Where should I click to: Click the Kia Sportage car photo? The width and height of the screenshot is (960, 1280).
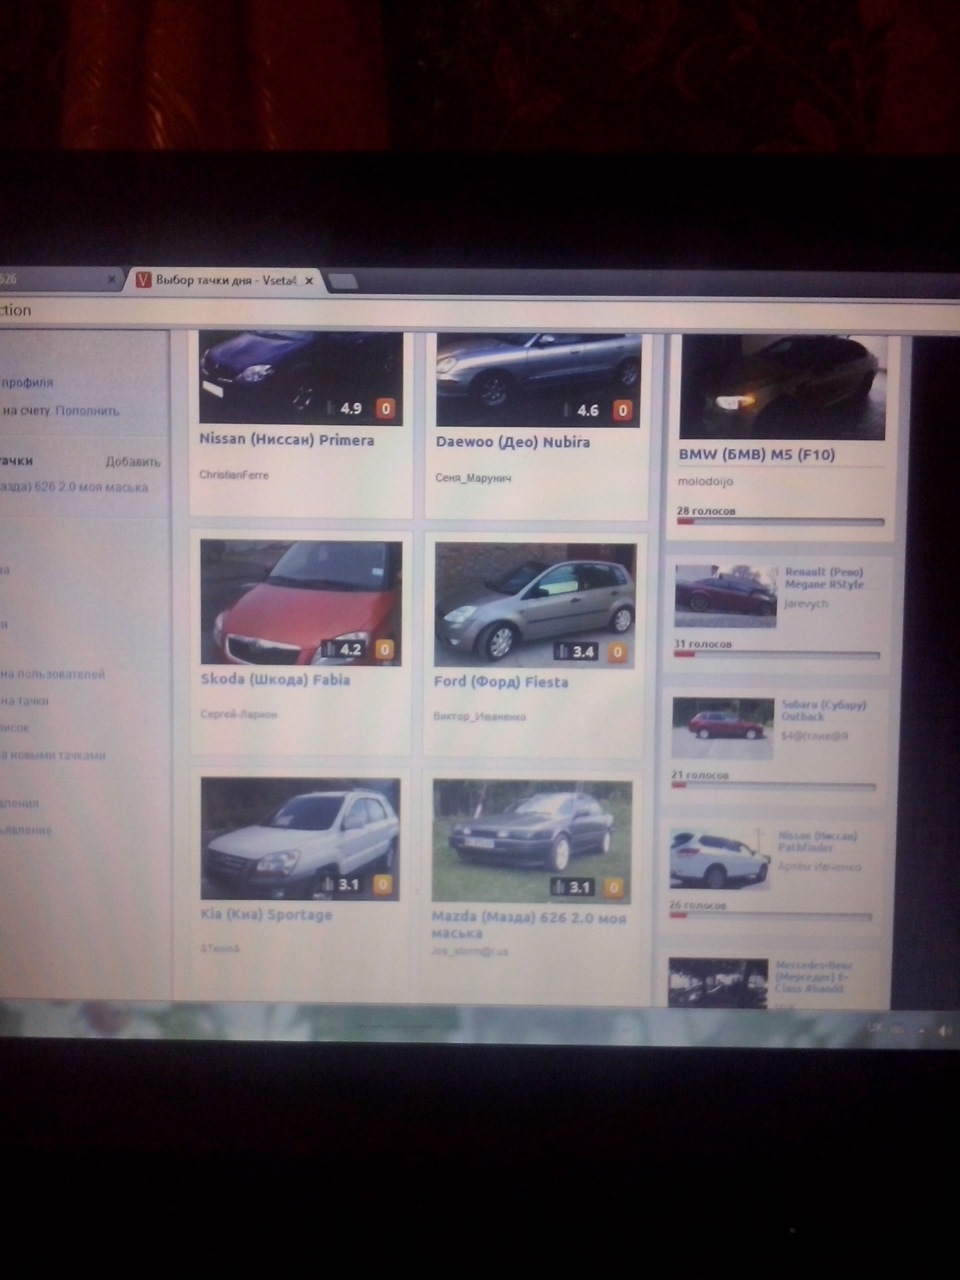coord(300,838)
